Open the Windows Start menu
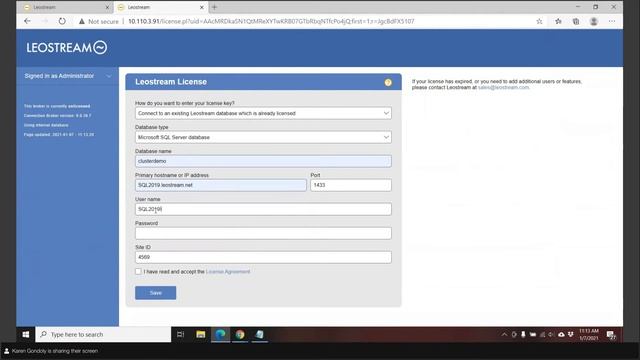 click(x=25, y=334)
